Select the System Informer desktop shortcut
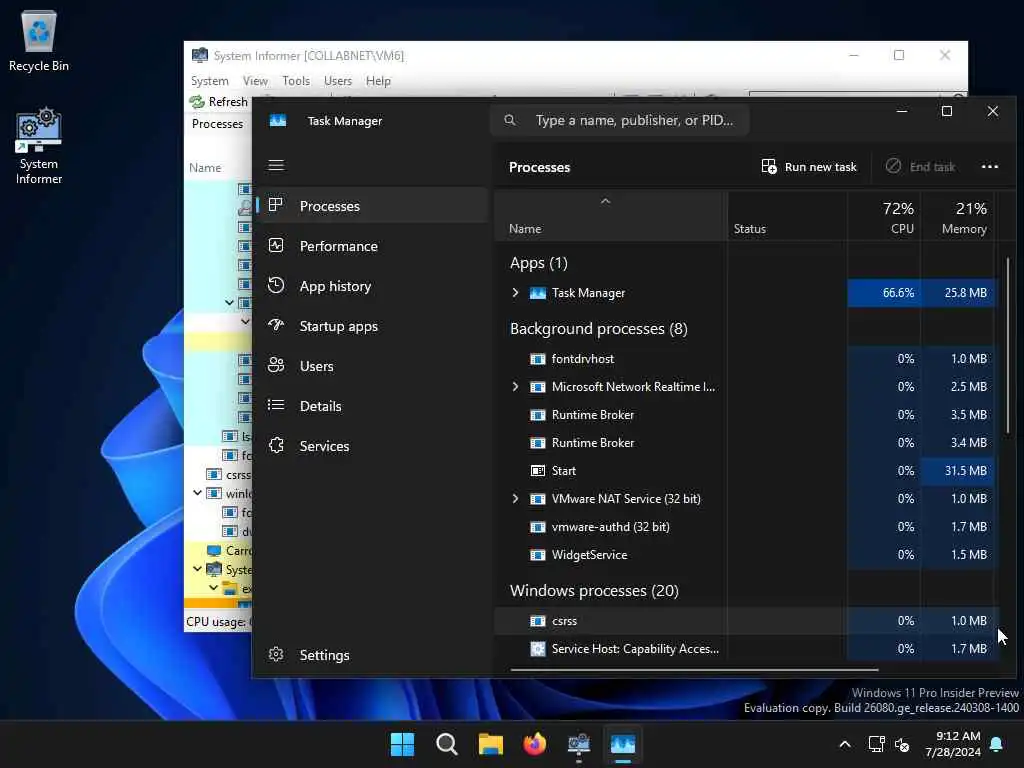The width and height of the screenshot is (1024, 768). coord(39,147)
